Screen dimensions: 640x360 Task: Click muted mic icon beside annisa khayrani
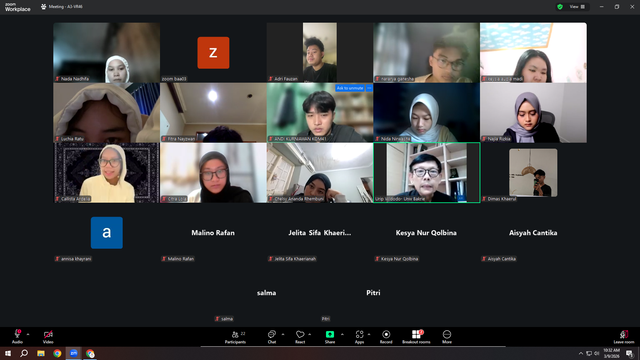tap(57, 259)
